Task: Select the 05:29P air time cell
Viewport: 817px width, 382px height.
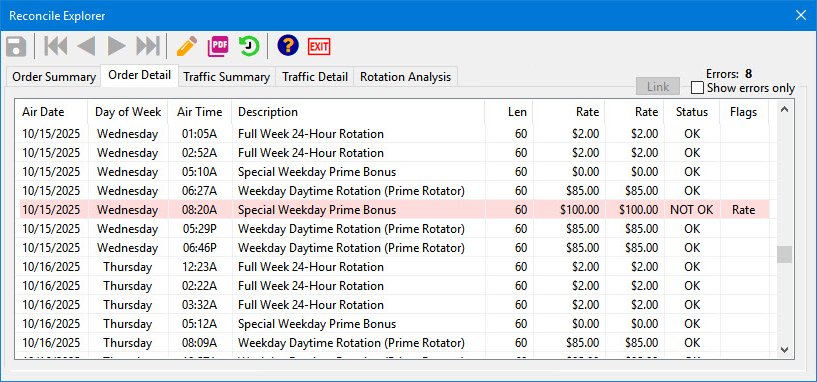Action: [x=200, y=229]
